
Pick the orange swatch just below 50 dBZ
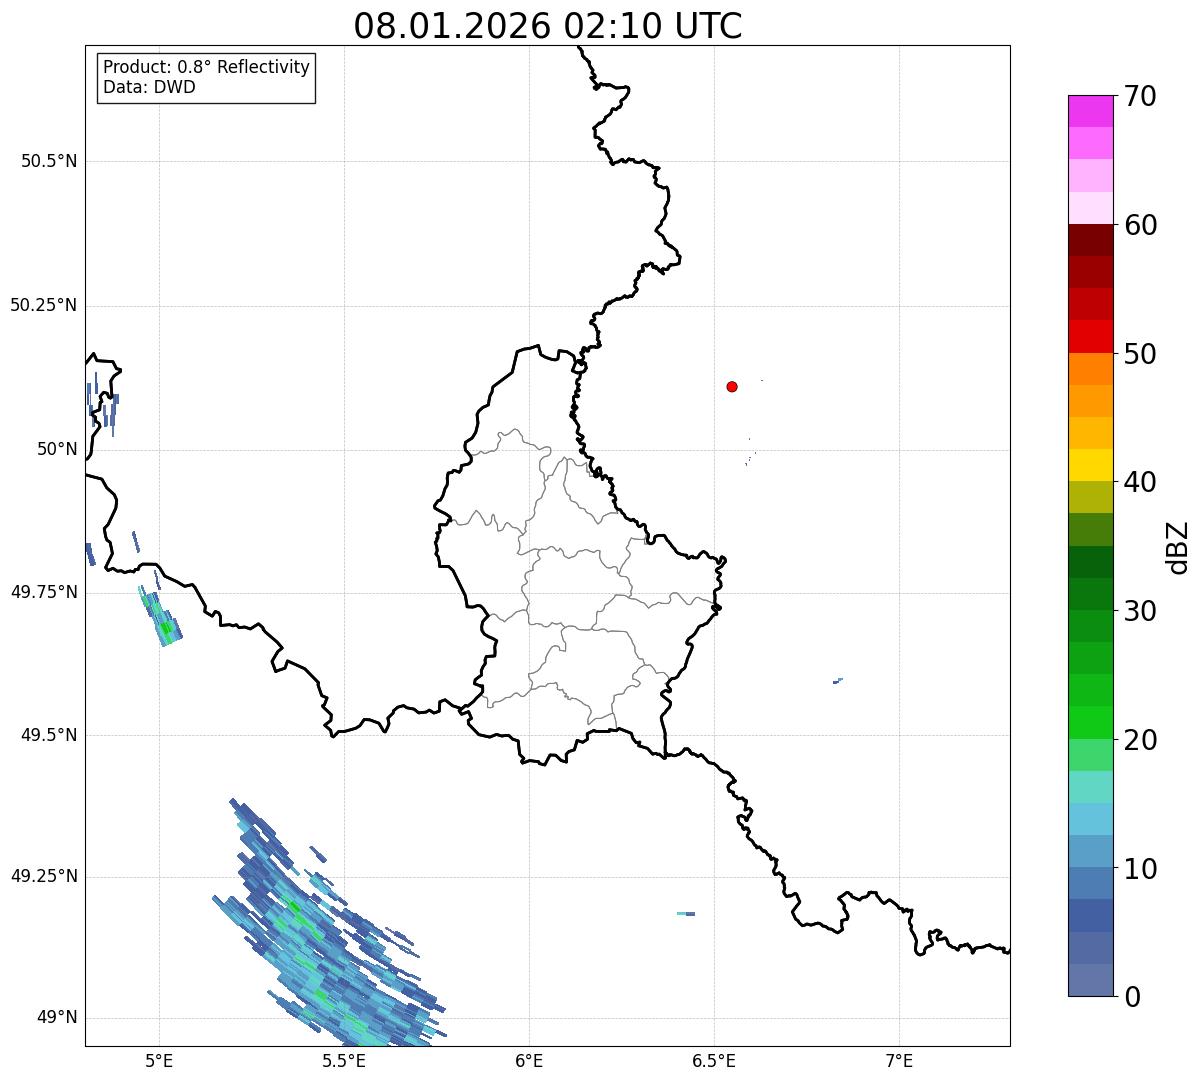pos(1090,369)
